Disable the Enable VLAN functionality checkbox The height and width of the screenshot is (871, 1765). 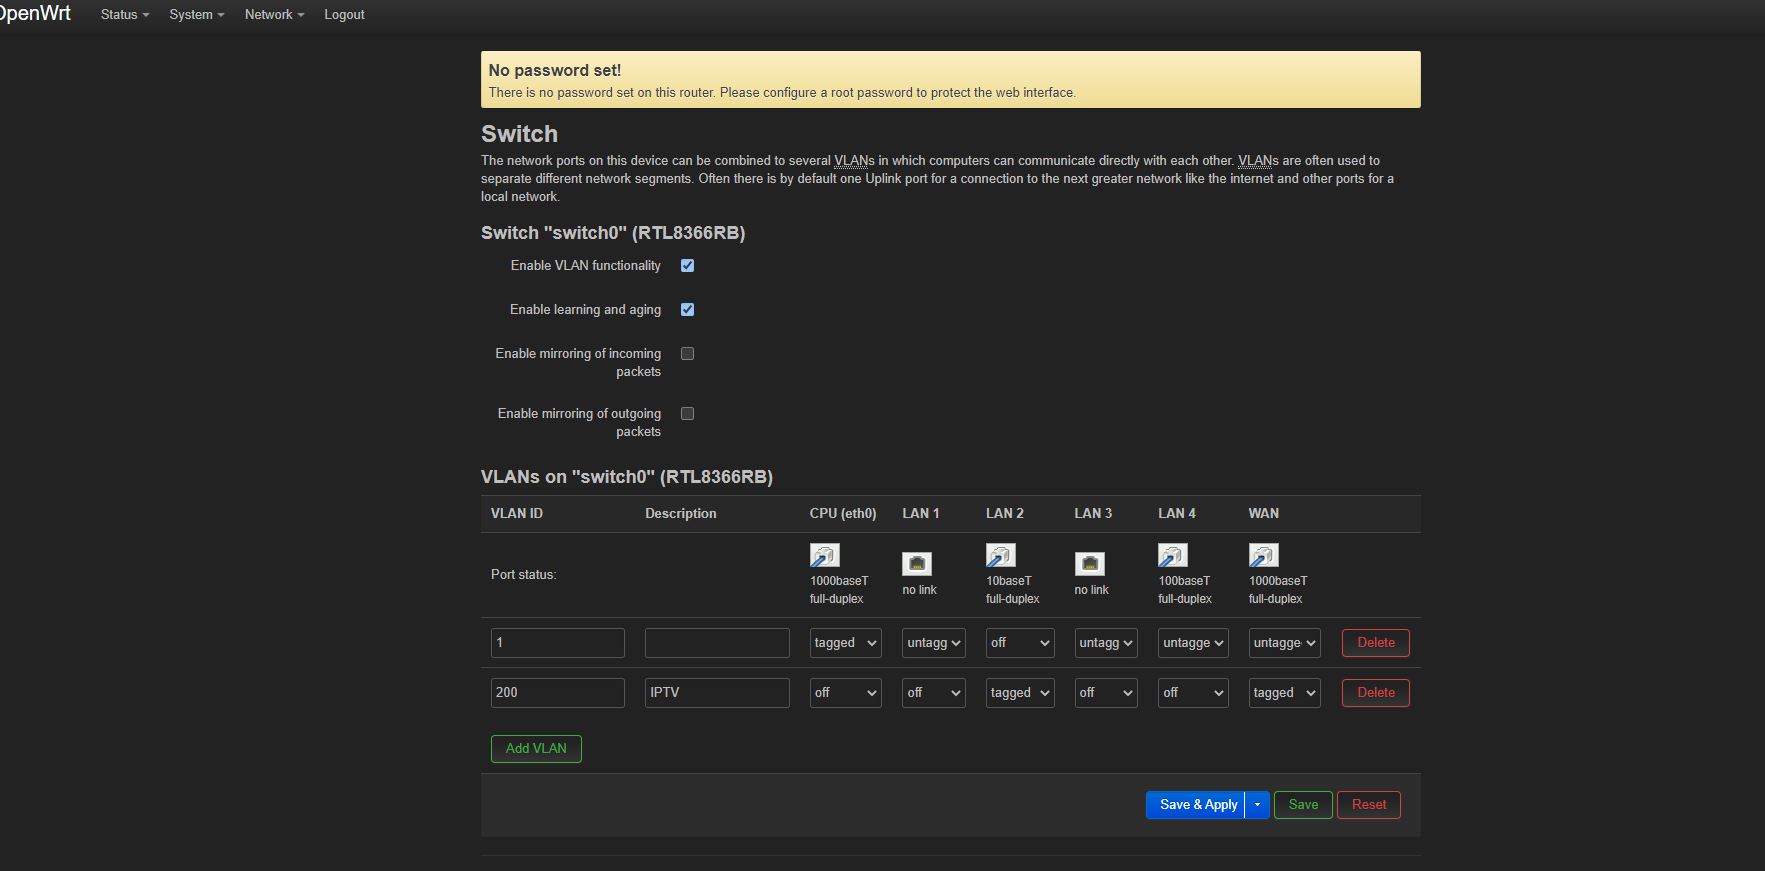pyautogui.click(x=687, y=266)
